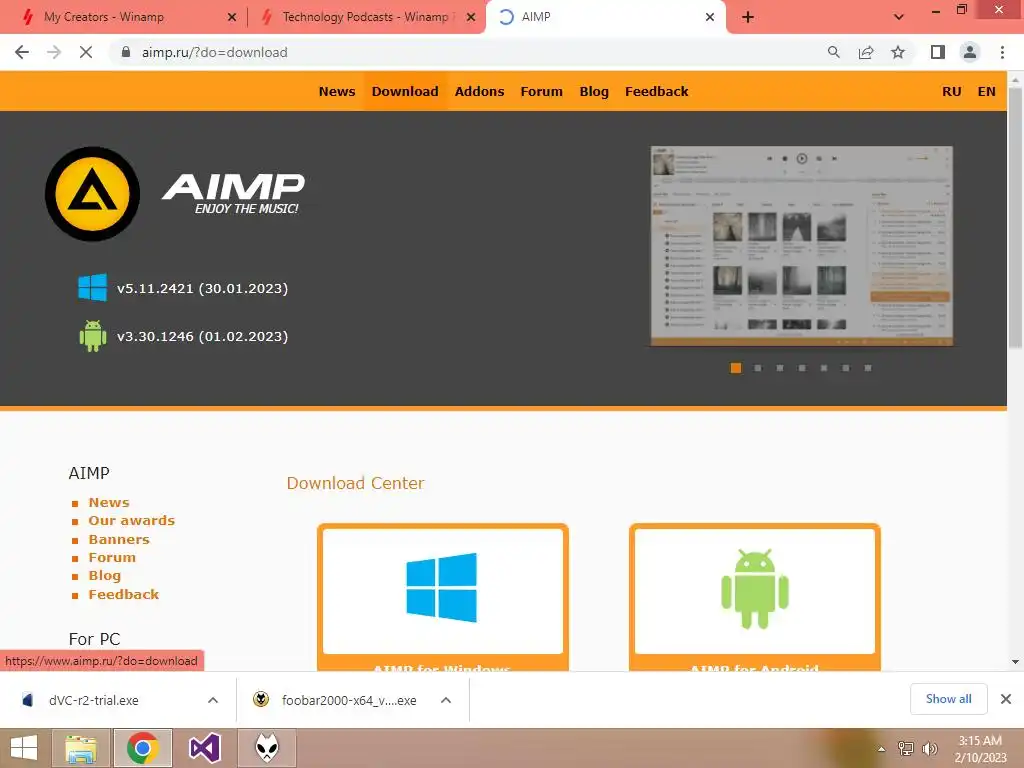Click the AIMP for Android download tile
The image size is (1024, 768).
(755, 597)
